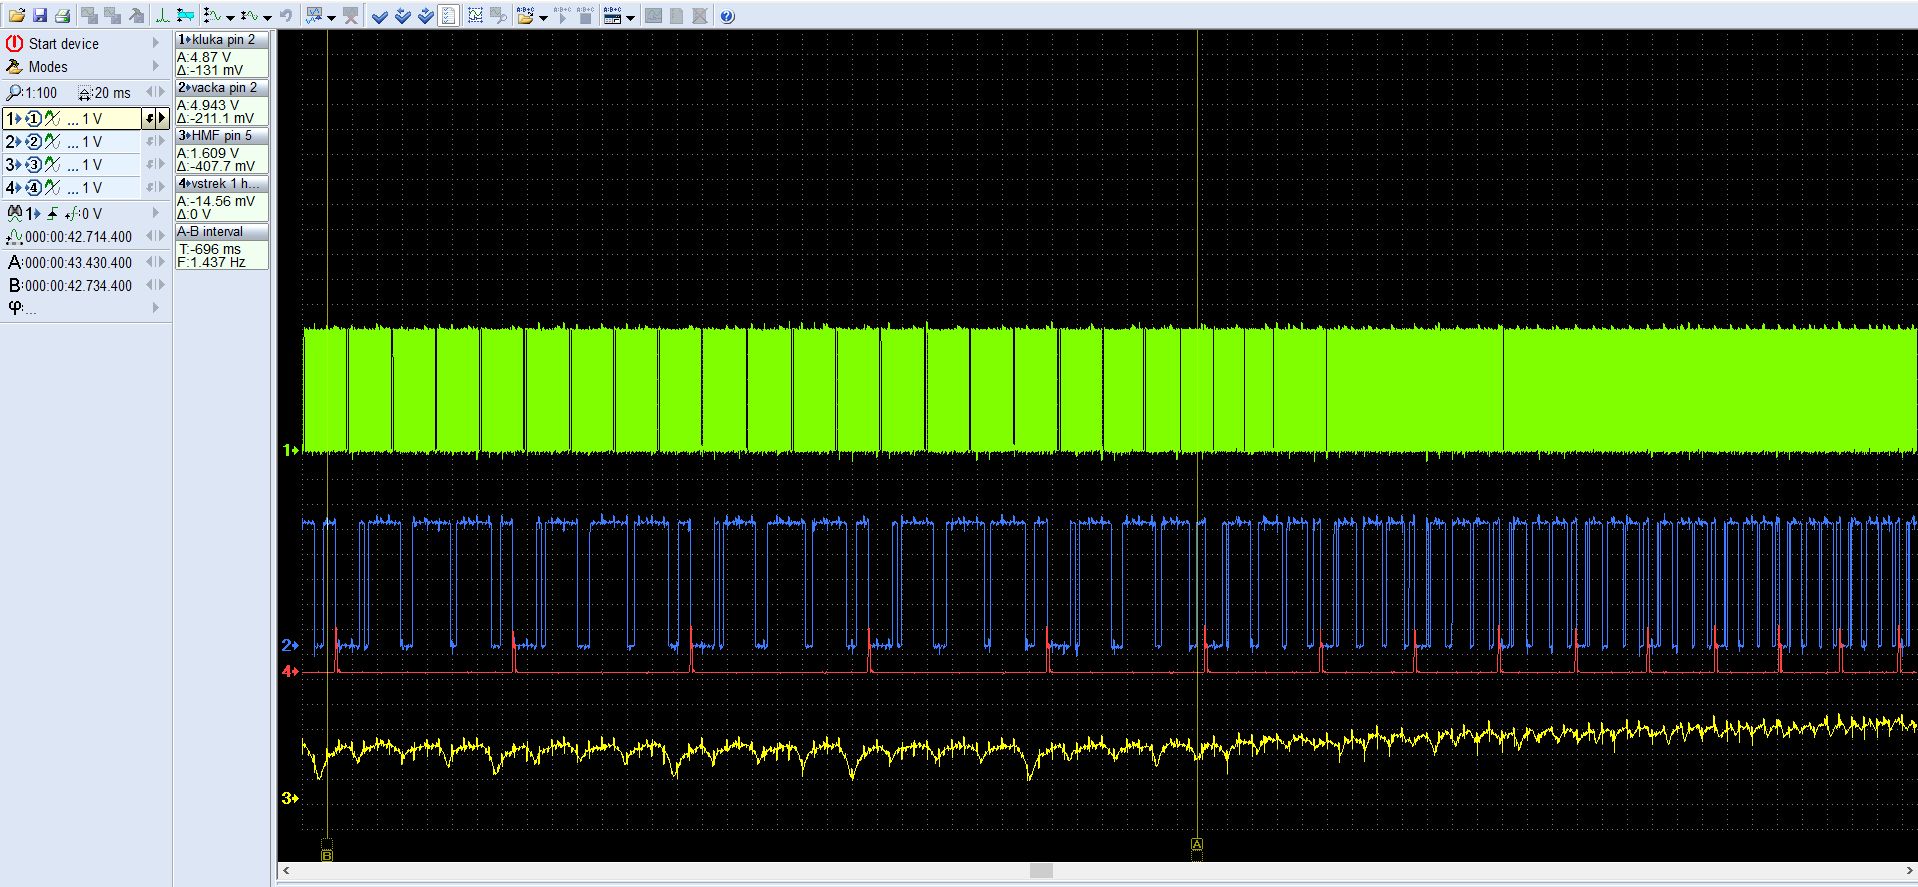Click the checkmark with right arrow icon
The width and height of the screenshot is (1918, 887).
[425, 16]
